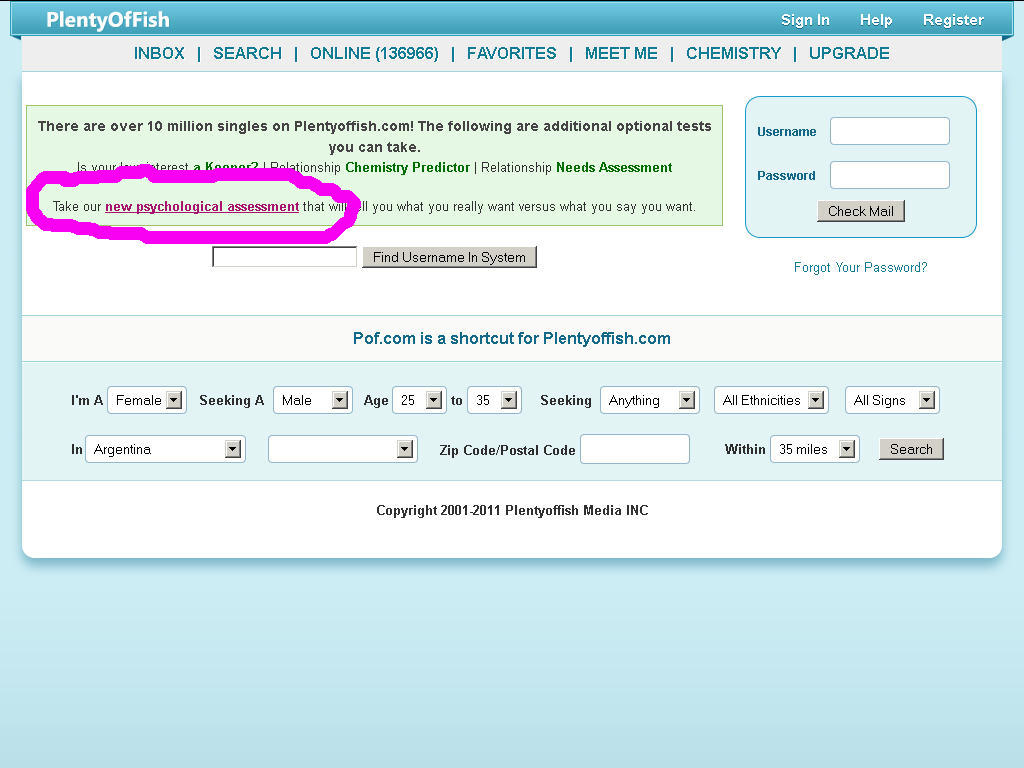Image resolution: width=1024 pixels, height=768 pixels.
Task: Open the UPGRADE menu item
Action: click(x=849, y=54)
